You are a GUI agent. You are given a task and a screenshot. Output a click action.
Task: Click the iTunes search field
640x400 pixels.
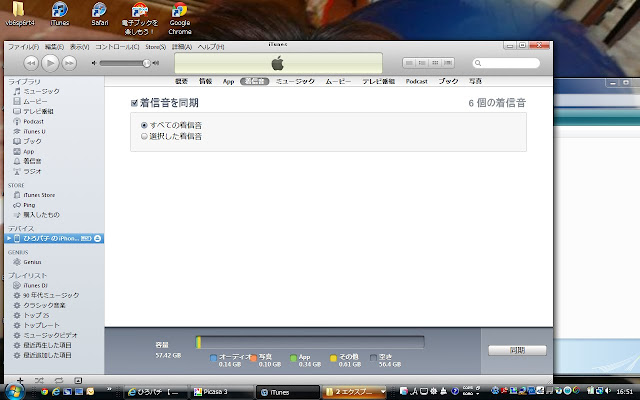tap(506, 63)
